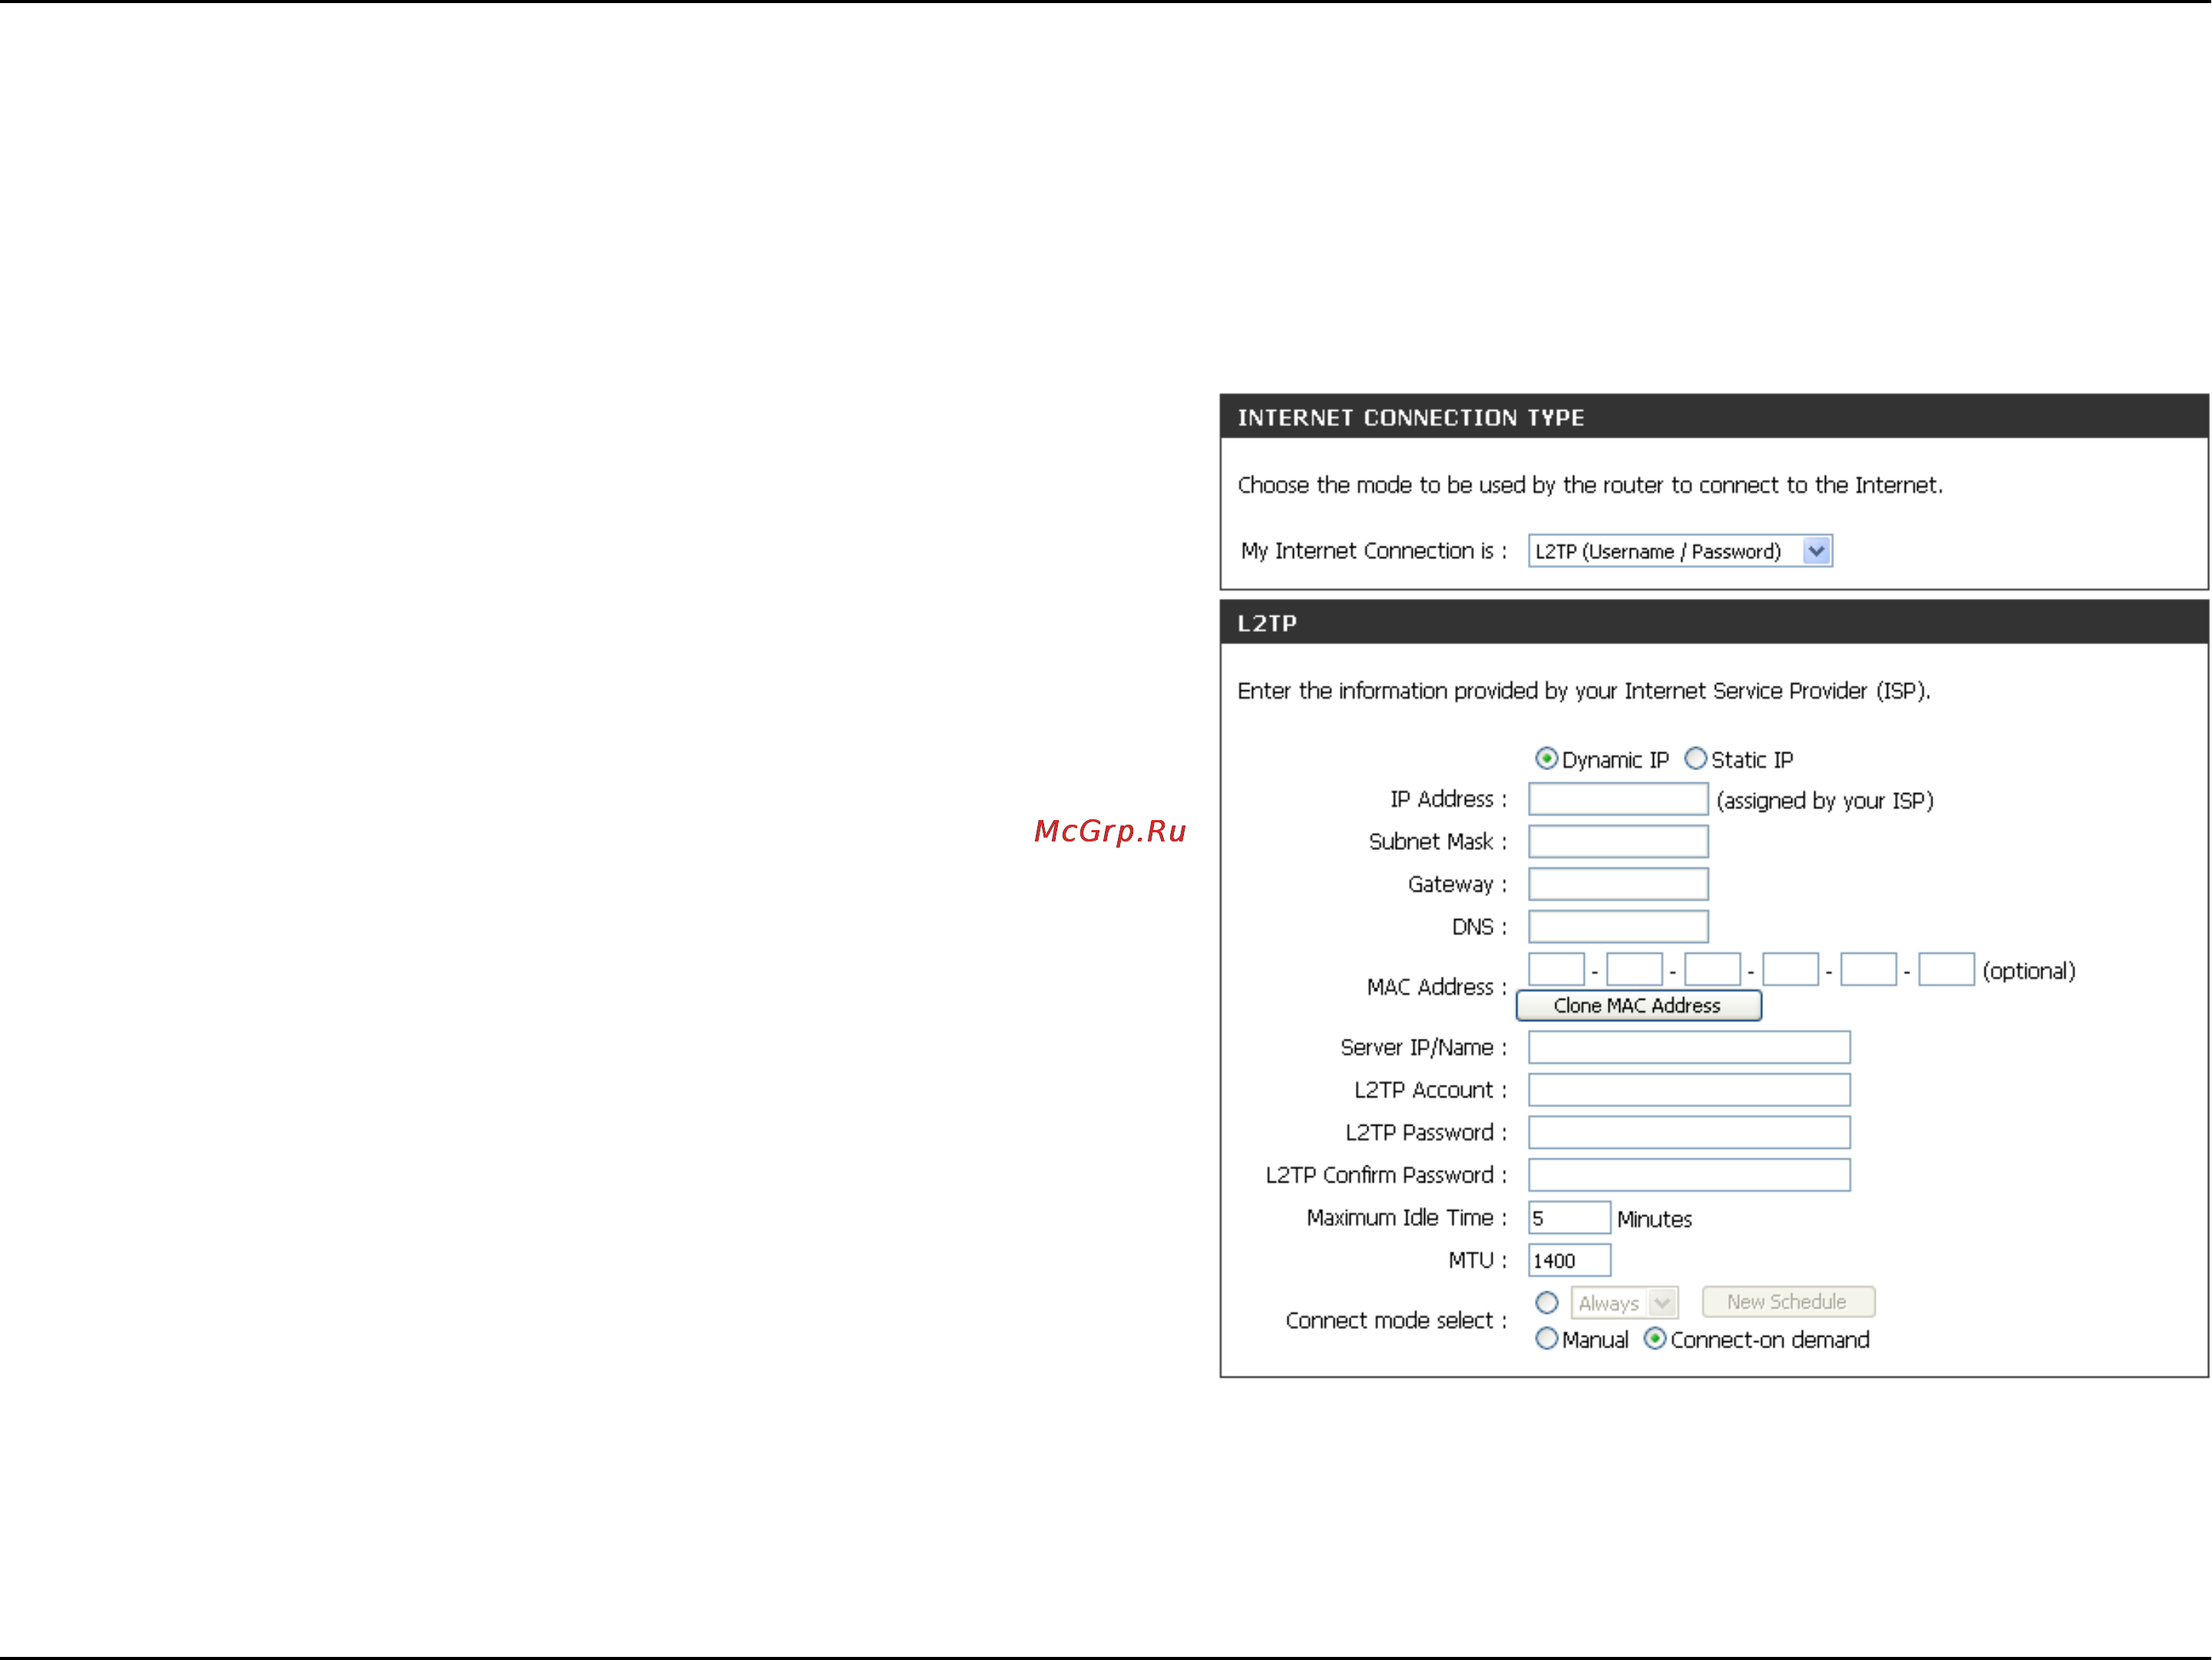Click the Server IP/Name input field
The width and height of the screenshot is (2212, 1660).
[1689, 1047]
